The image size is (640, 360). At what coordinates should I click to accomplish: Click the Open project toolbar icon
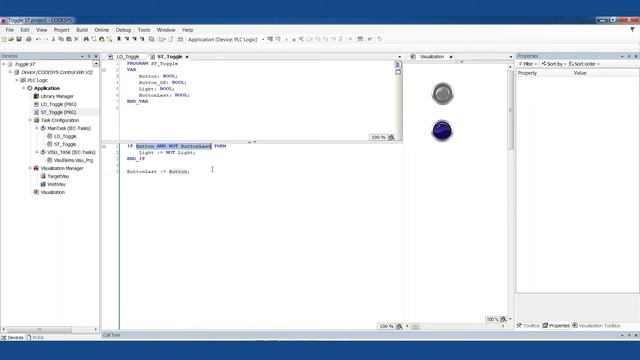11,39
